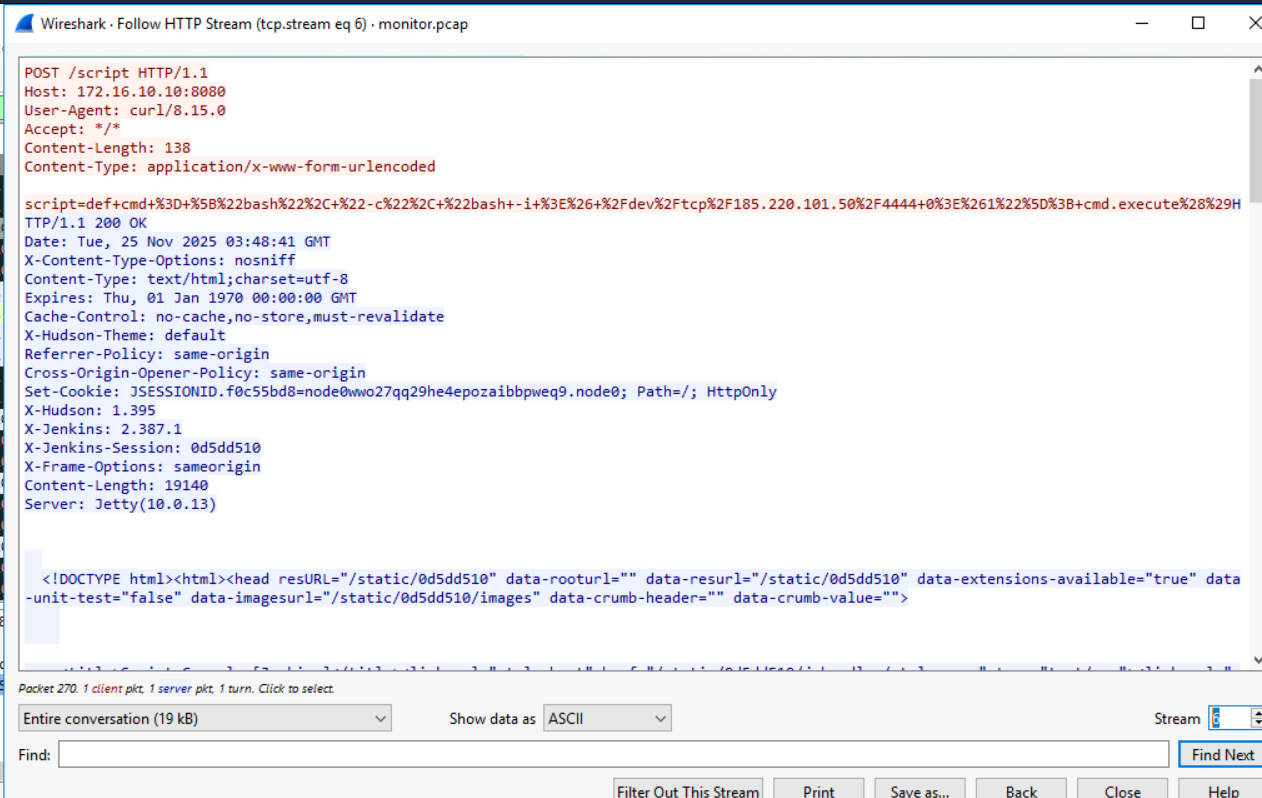The height and width of the screenshot is (798, 1262).
Task: Click the Accept: */* line
Action: pyautogui.click(x=72, y=129)
